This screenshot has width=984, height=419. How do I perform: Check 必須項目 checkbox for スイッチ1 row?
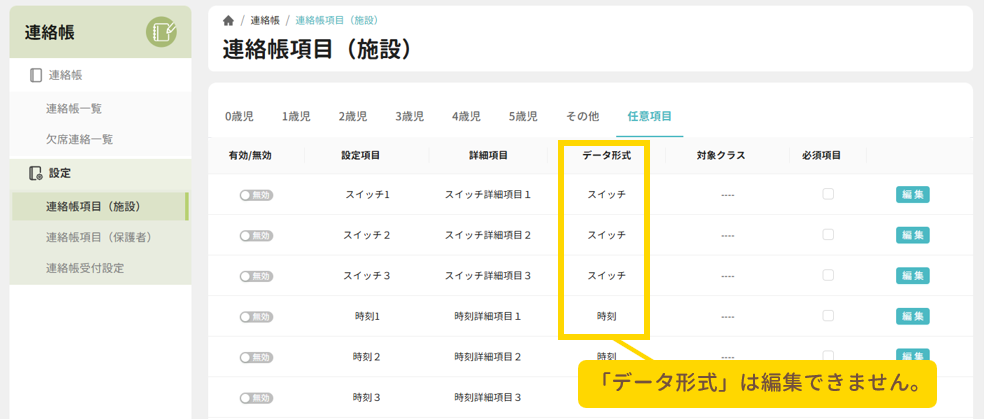[x=828, y=194]
